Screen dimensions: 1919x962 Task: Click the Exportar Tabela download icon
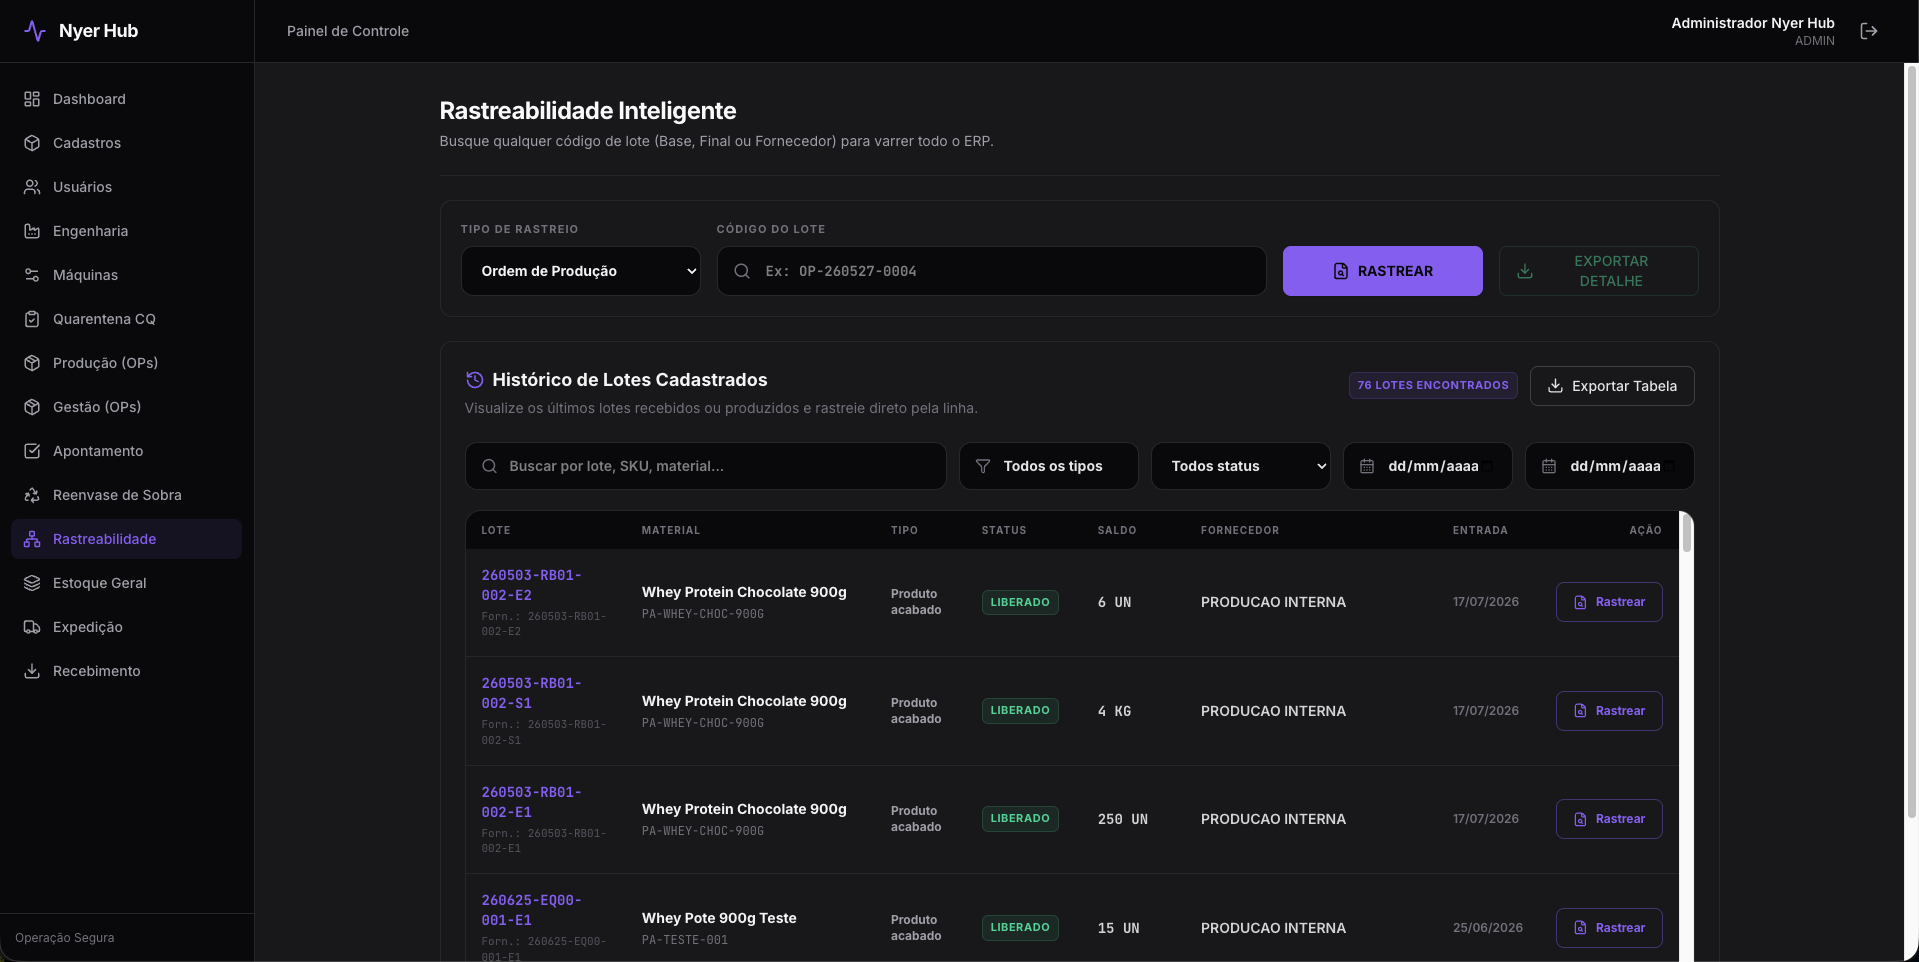1555,386
